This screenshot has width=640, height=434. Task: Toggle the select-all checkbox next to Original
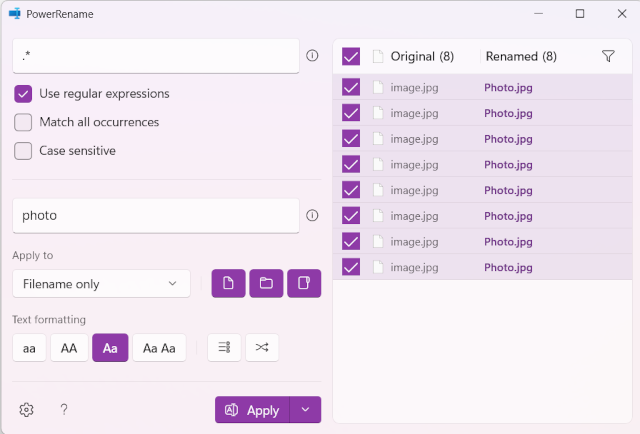(351, 56)
